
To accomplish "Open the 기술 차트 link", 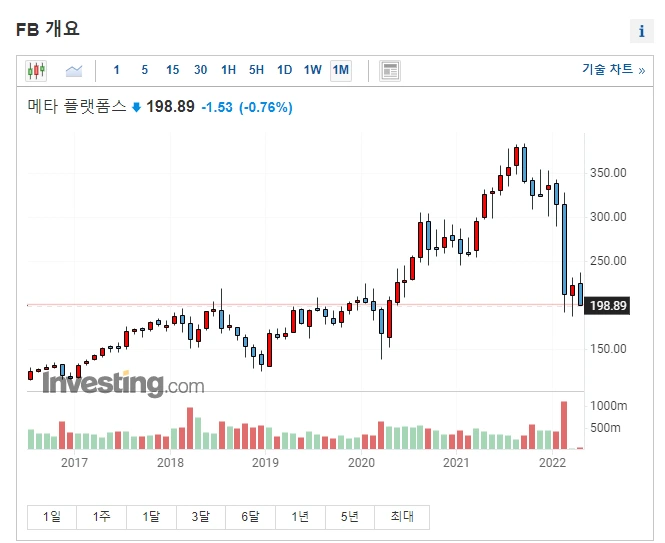I will click(x=613, y=69).
